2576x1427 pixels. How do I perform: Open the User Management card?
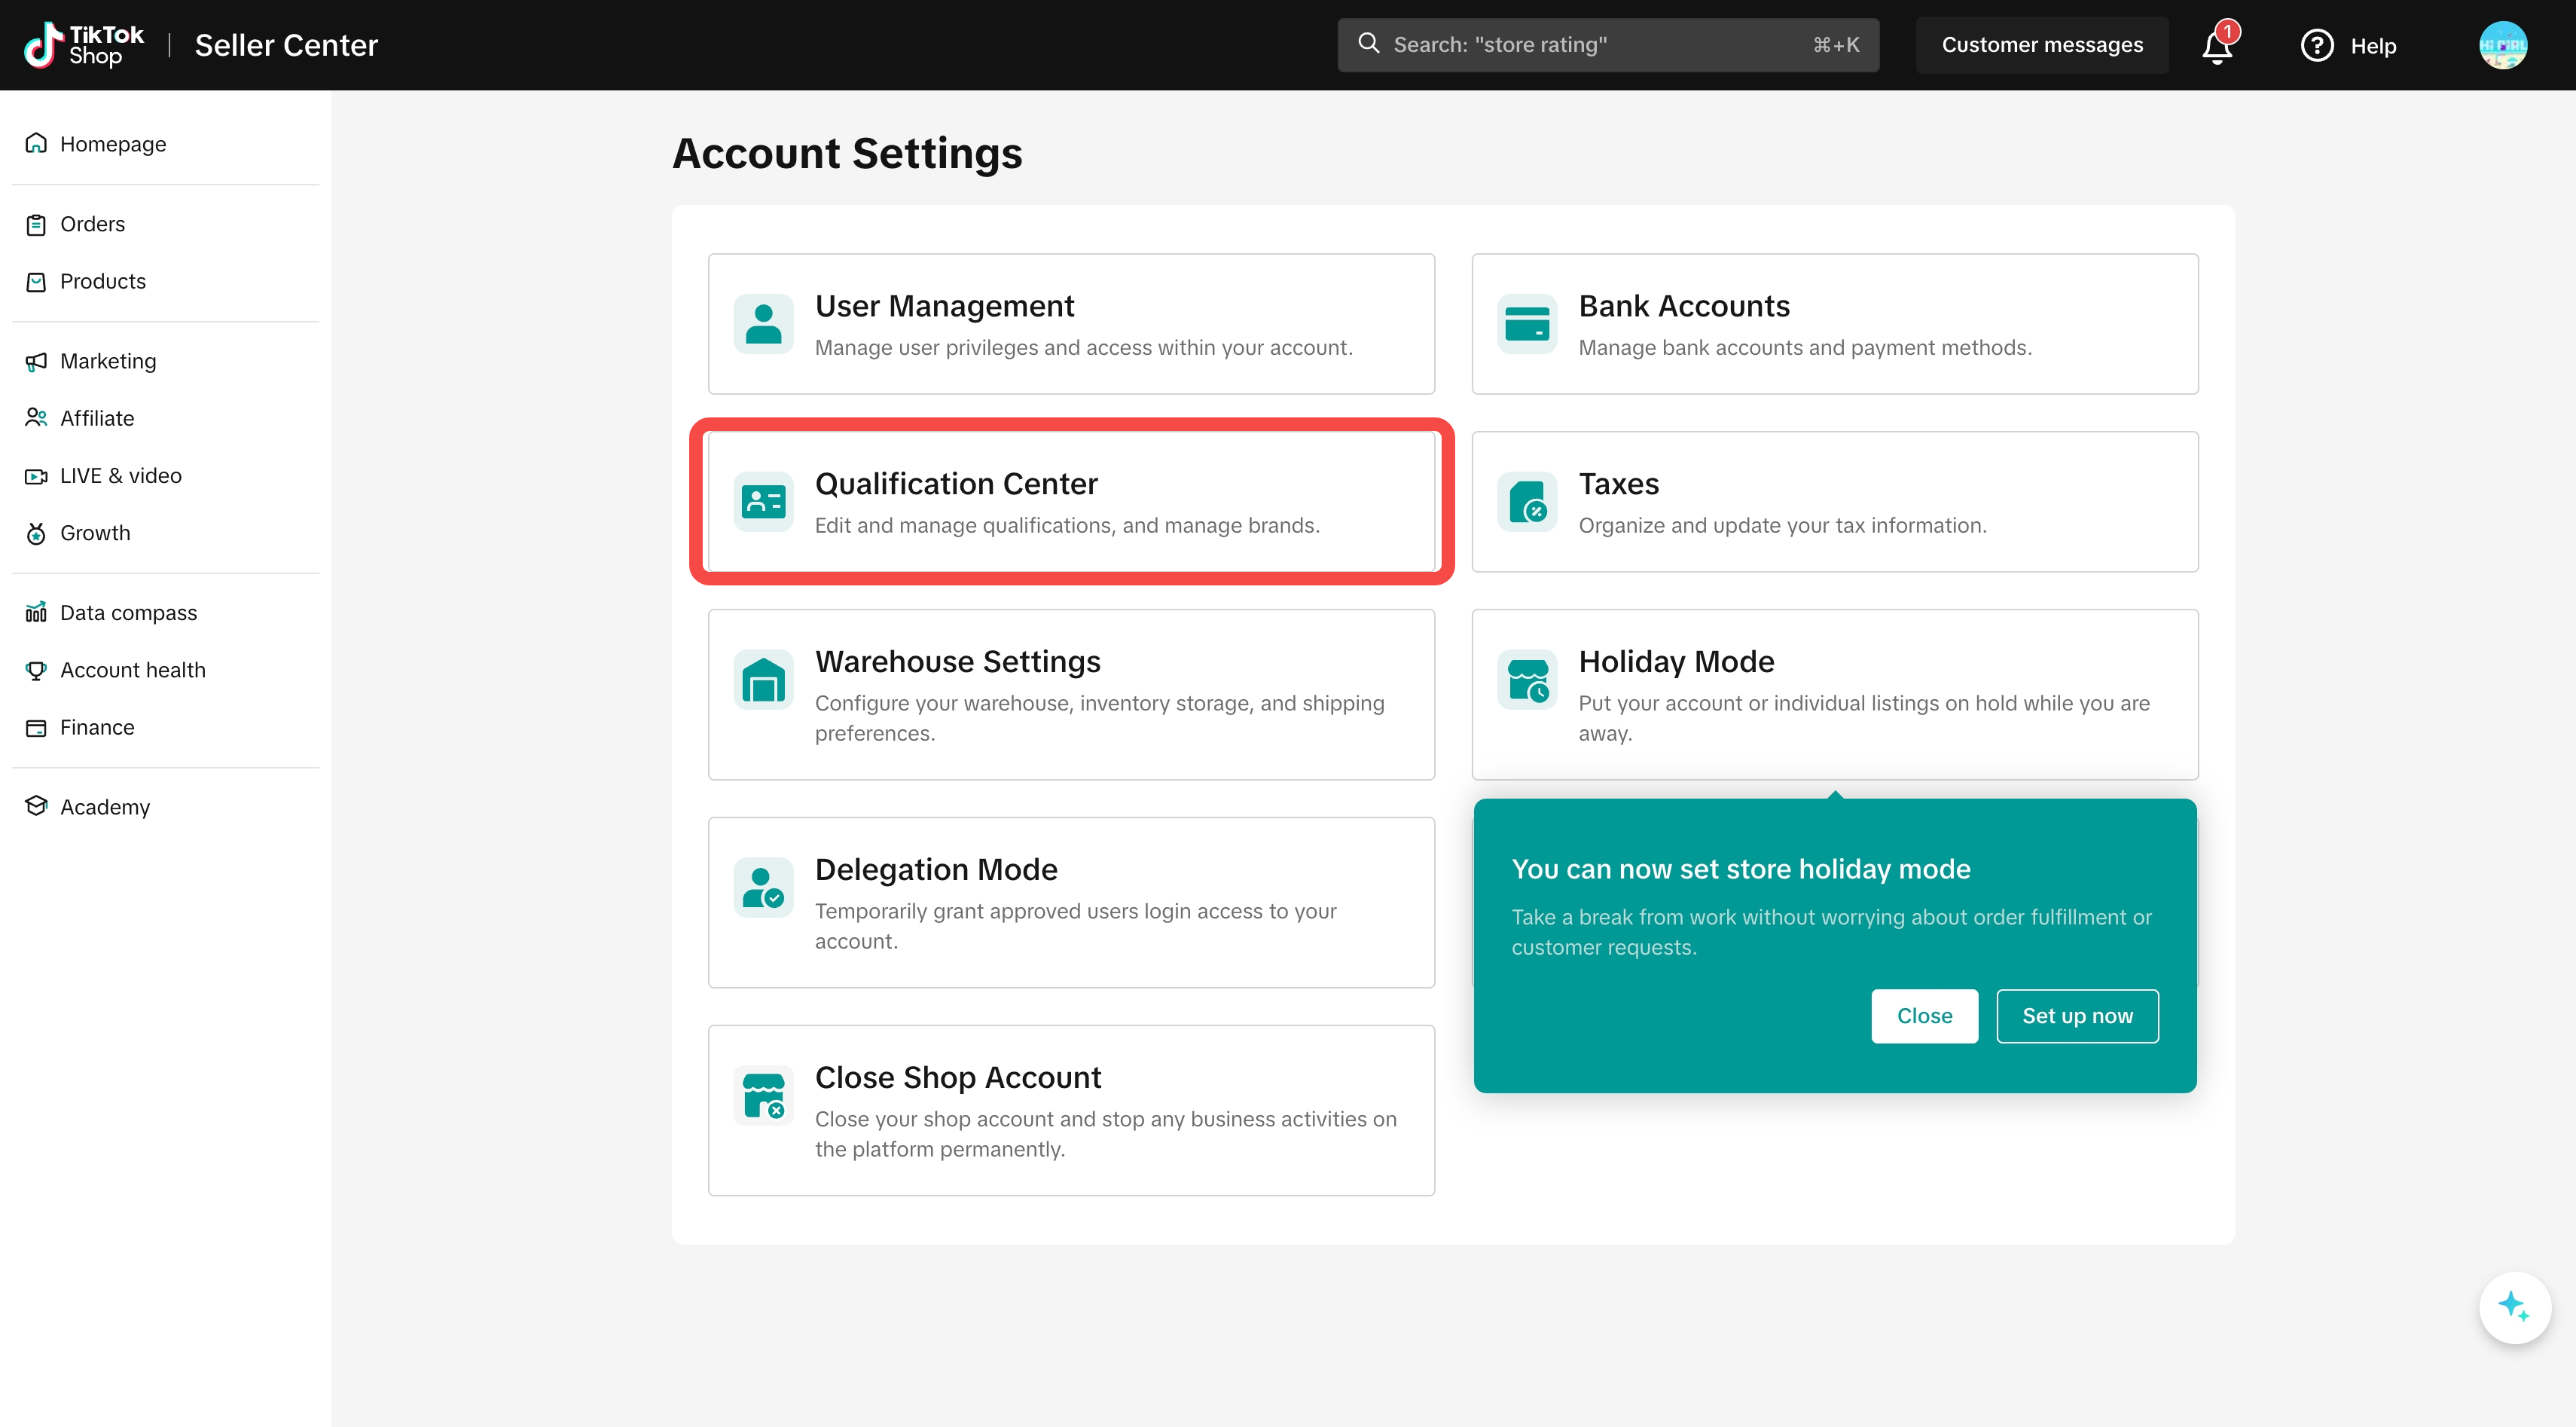tap(1071, 324)
